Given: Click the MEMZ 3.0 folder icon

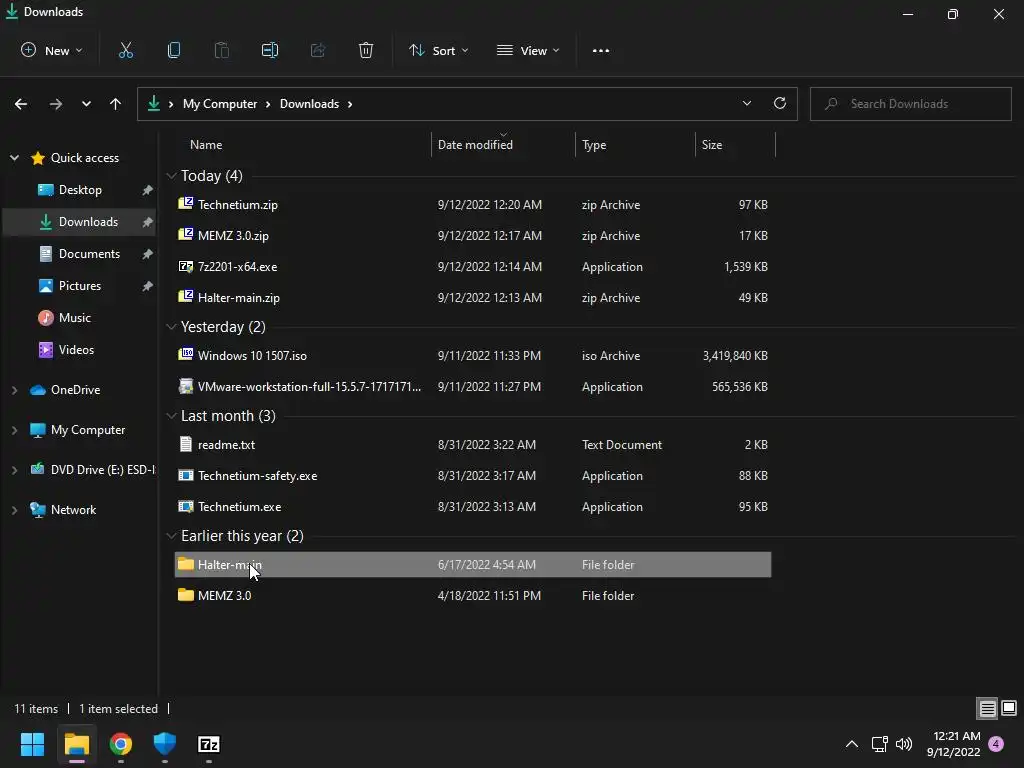Looking at the screenshot, I should pyautogui.click(x=185, y=595).
